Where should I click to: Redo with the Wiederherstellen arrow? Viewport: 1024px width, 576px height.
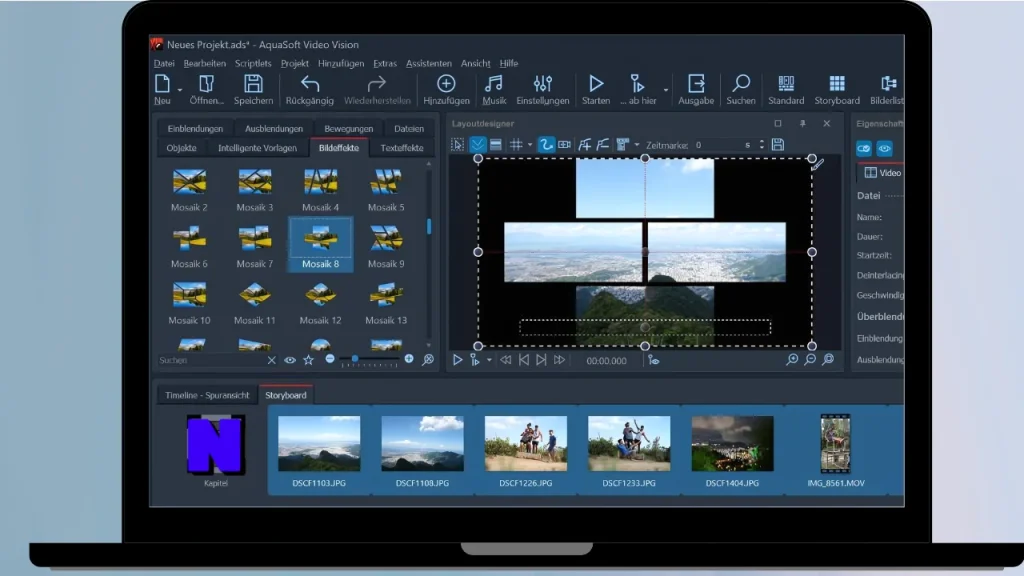377,84
